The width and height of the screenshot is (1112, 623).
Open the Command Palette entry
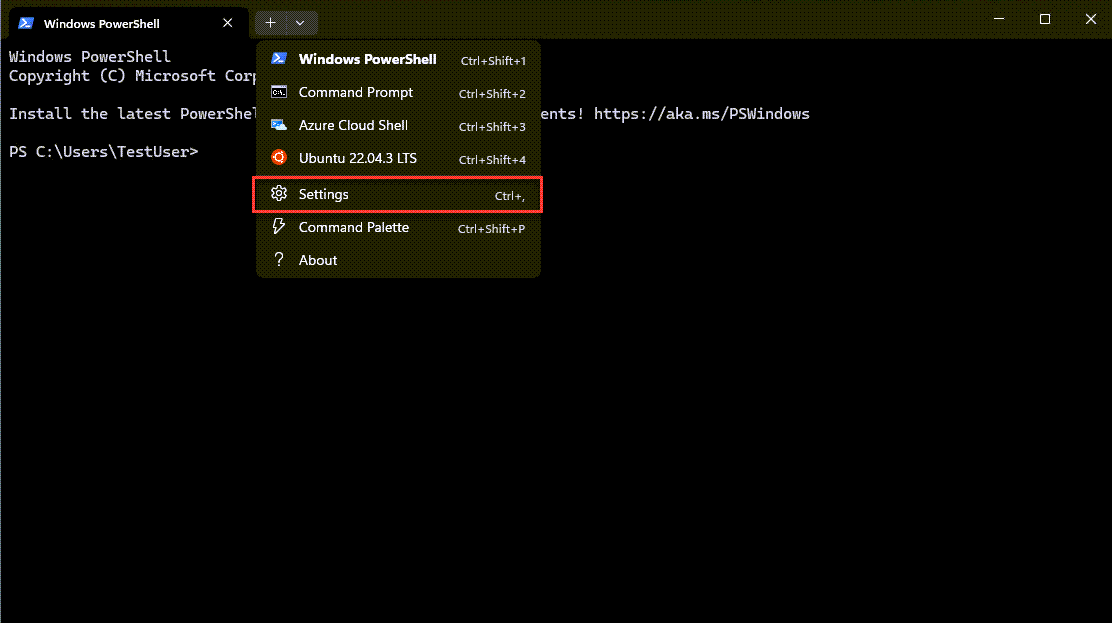399,228
